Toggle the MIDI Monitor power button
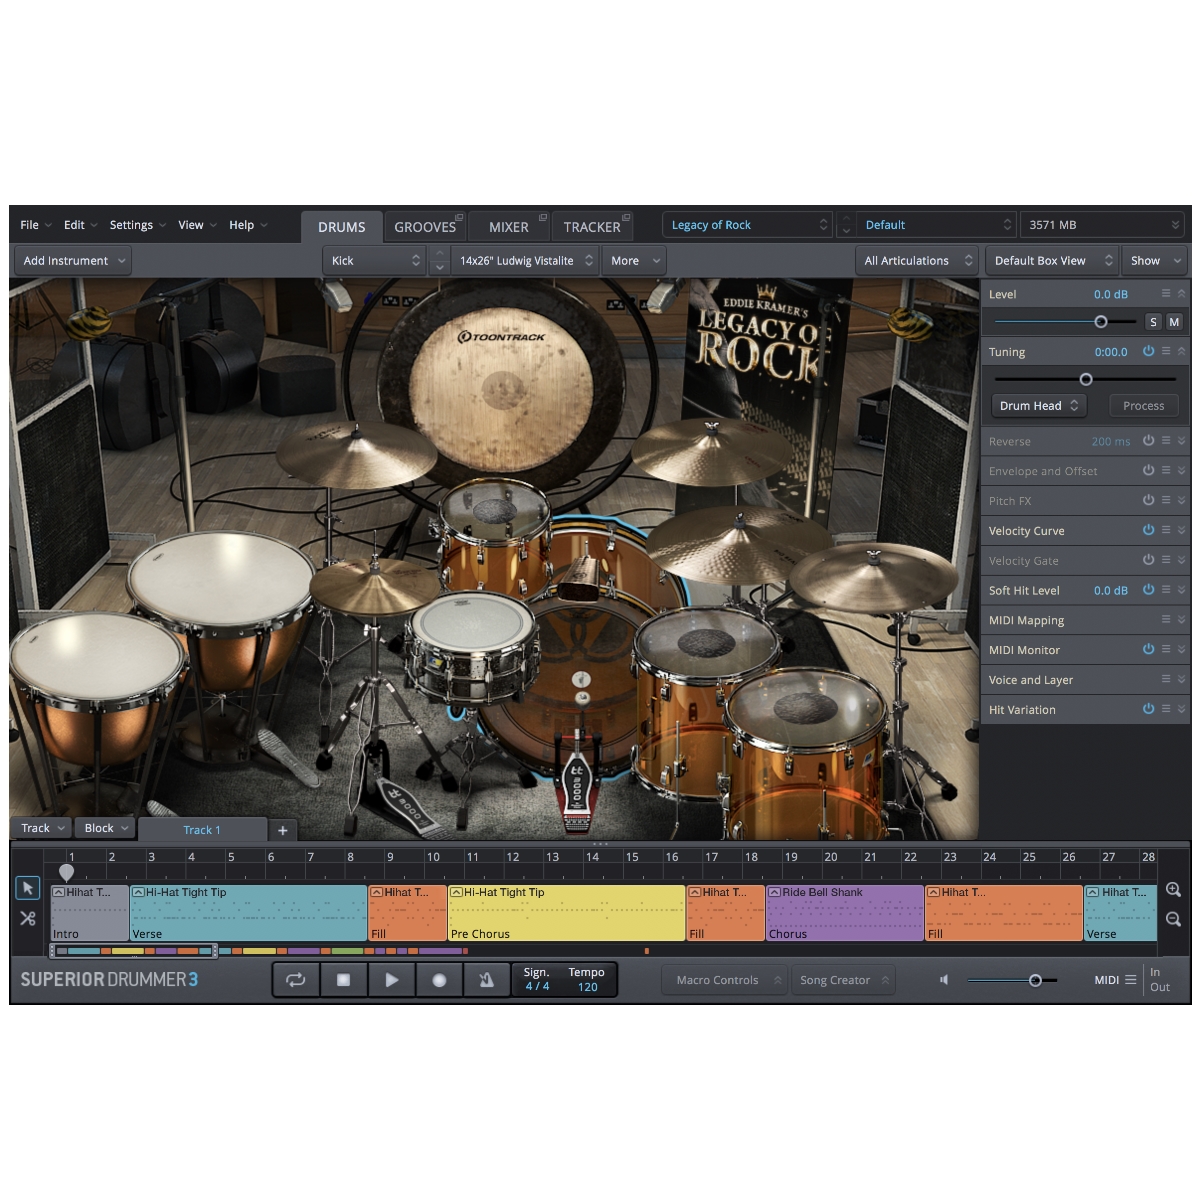This screenshot has height=1200, width=1200. coord(1148,649)
